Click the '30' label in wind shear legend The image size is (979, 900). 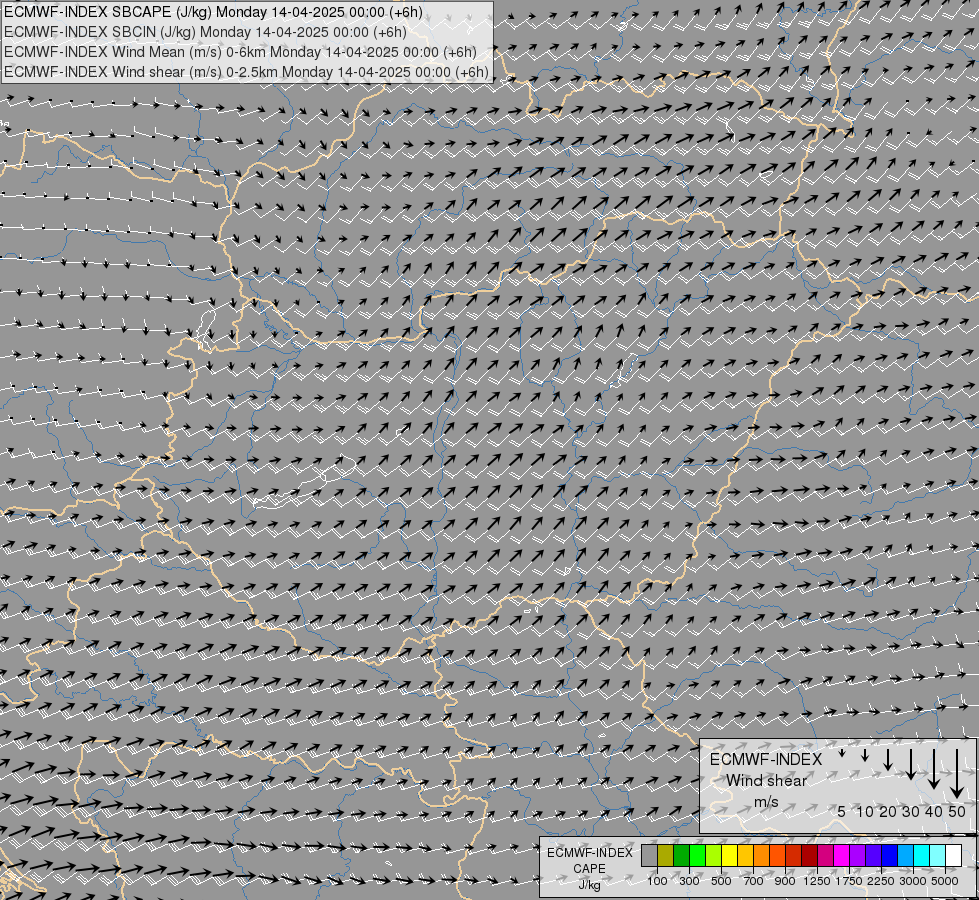[911, 812]
